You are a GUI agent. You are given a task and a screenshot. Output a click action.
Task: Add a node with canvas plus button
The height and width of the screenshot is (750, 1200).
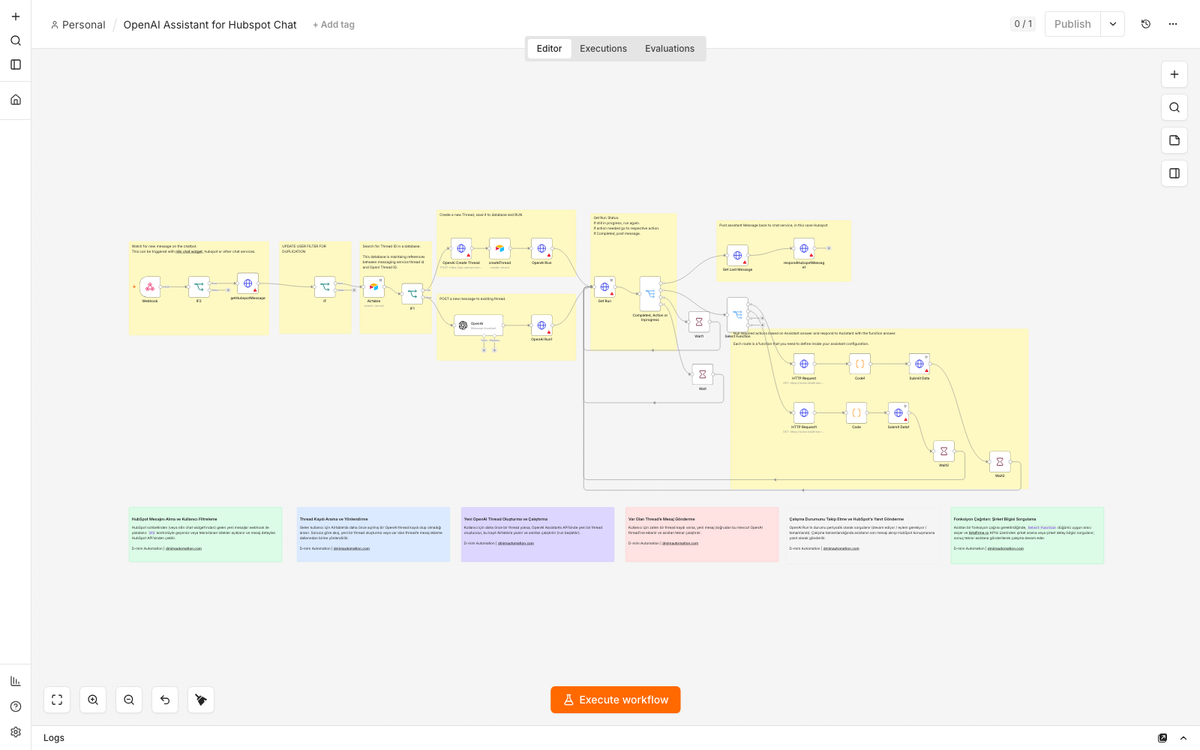tap(1174, 74)
